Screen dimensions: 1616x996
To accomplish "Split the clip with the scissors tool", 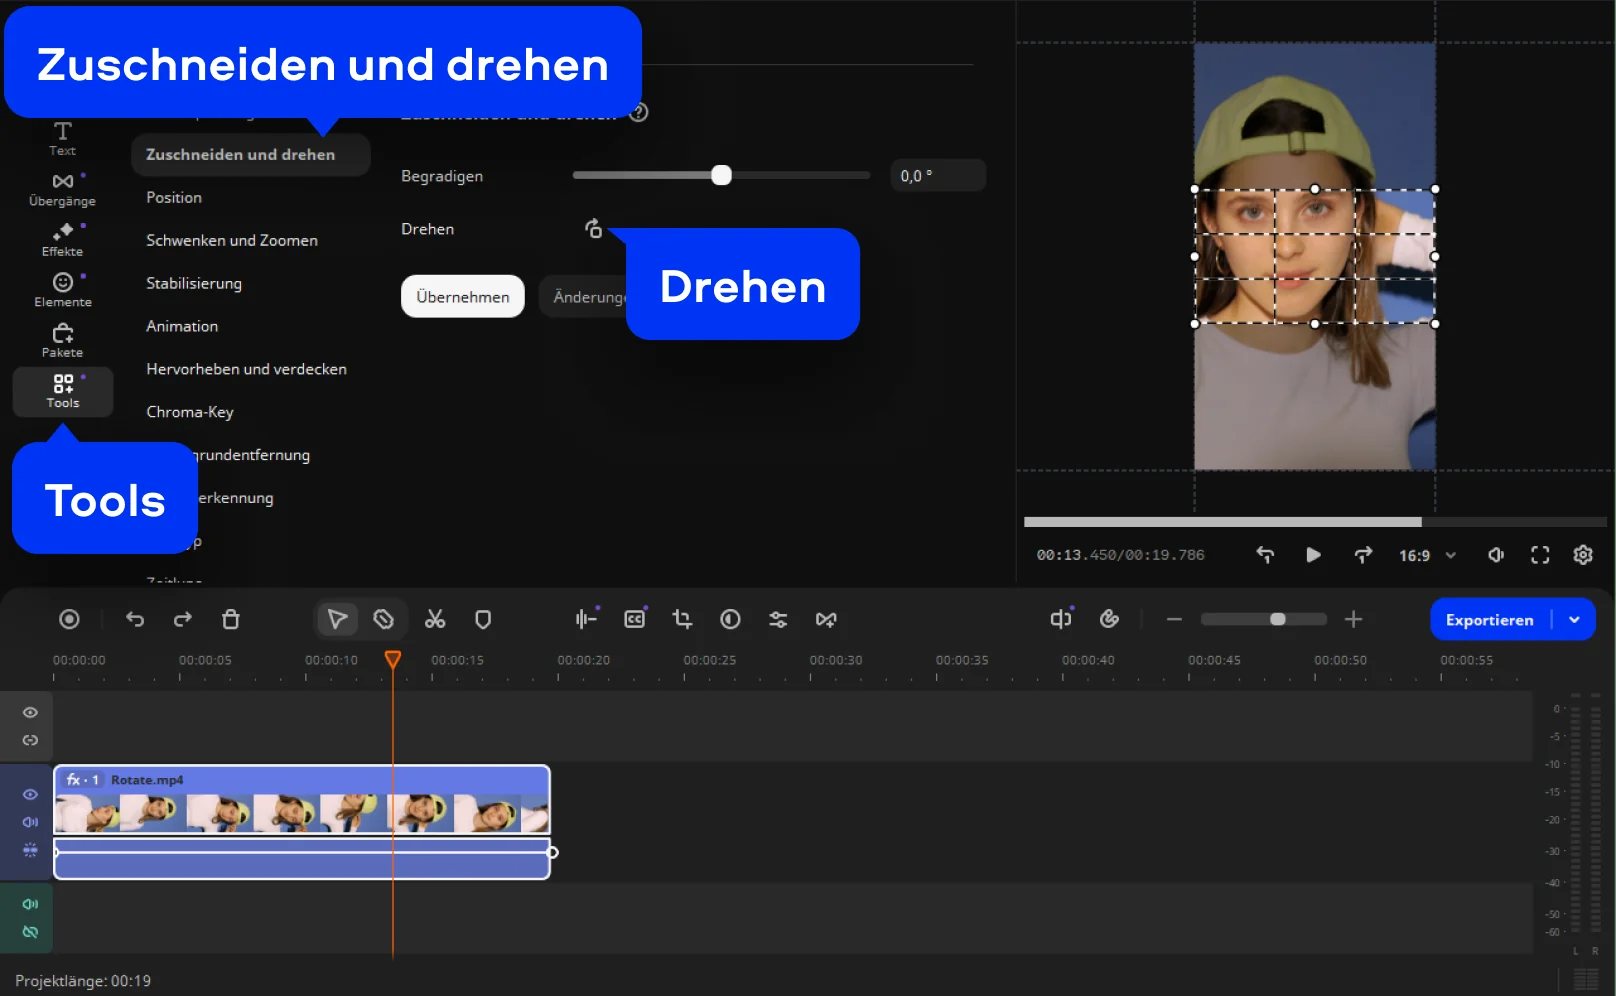I will (x=435, y=620).
